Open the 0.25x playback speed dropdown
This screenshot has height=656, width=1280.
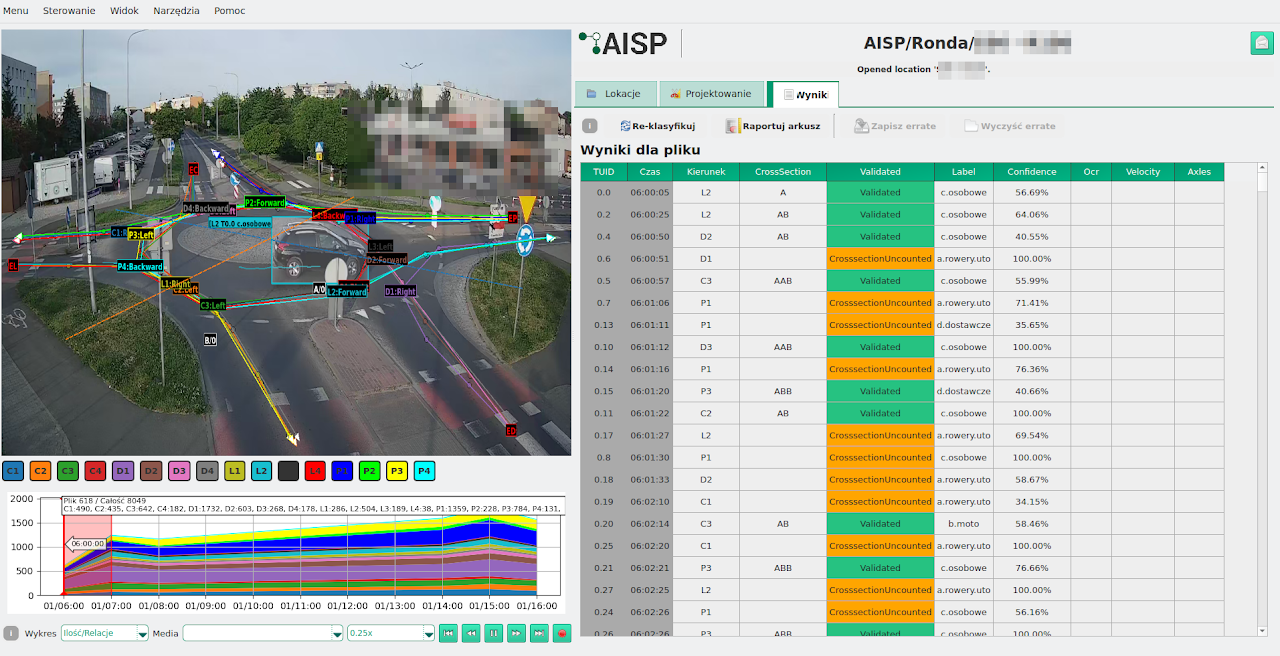coord(390,633)
